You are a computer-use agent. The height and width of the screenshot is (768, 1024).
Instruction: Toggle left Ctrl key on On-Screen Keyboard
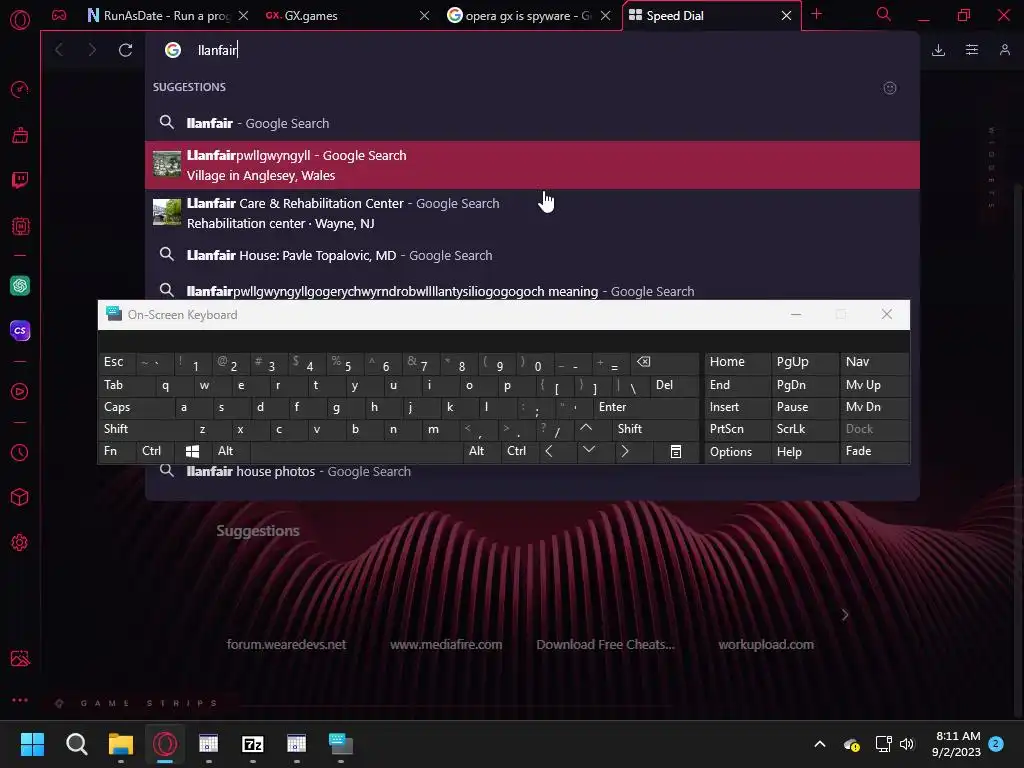(x=154, y=451)
